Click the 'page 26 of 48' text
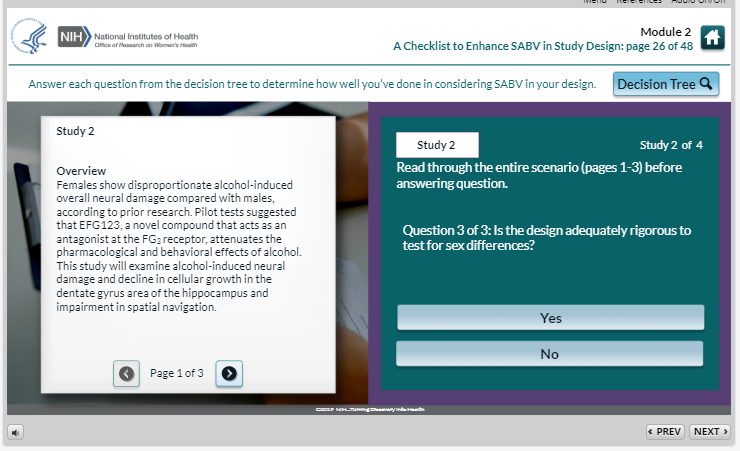 pos(659,46)
